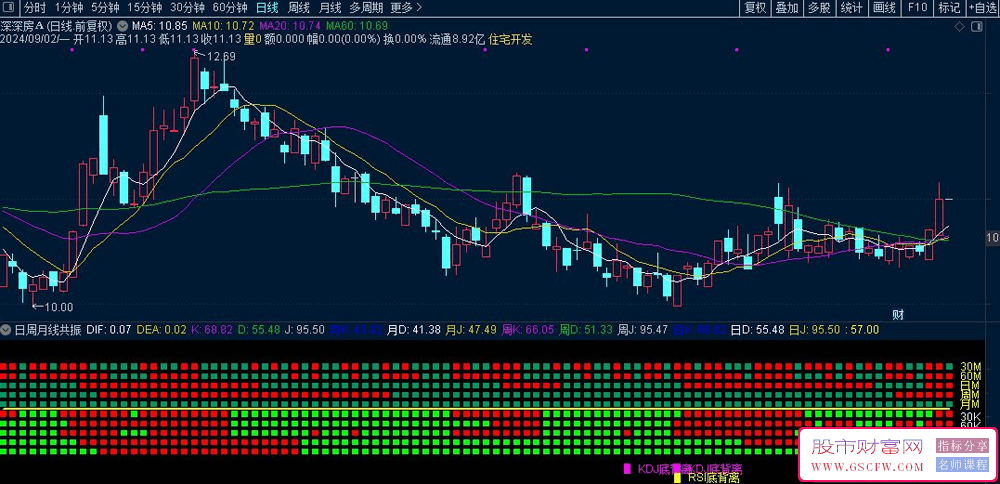Click the MA10: 10.72 value
Viewport: 1000px width, 484px height.
[x=223, y=27]
